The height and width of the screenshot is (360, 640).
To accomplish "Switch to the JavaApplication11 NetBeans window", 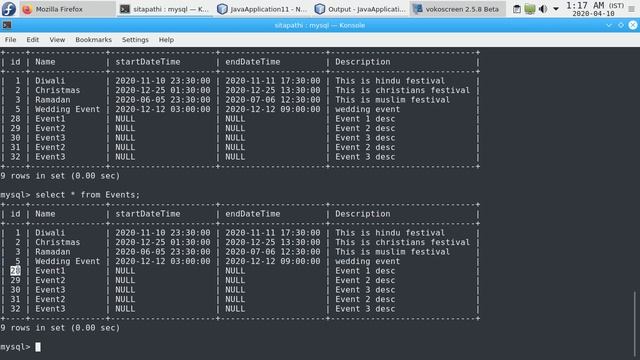I will click(262, 9).
